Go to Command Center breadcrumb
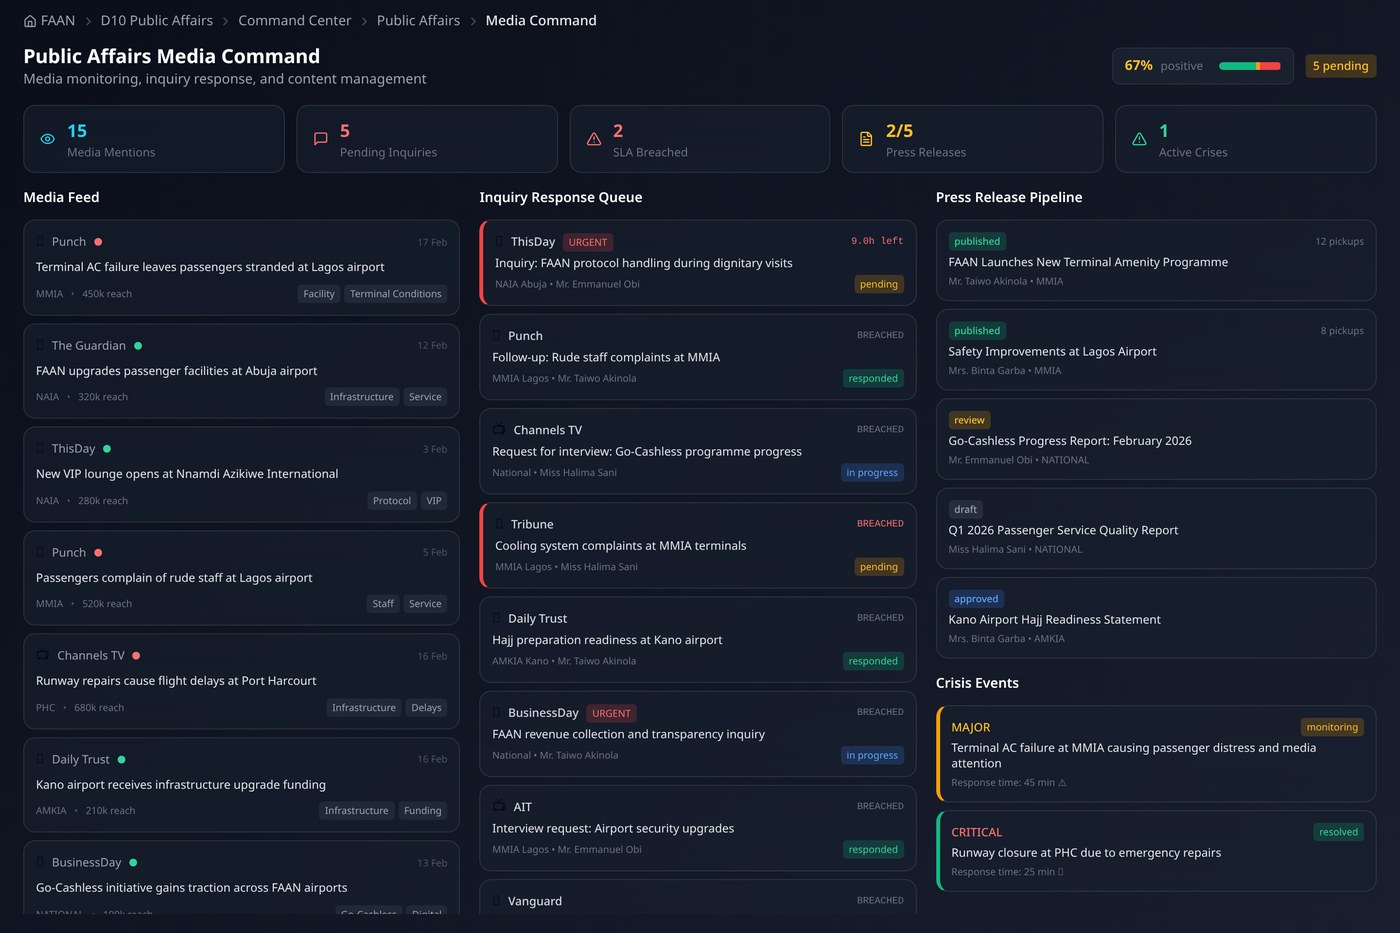Image resolution: width=1400 pixels, height=933 pixels. click(295, 21)
